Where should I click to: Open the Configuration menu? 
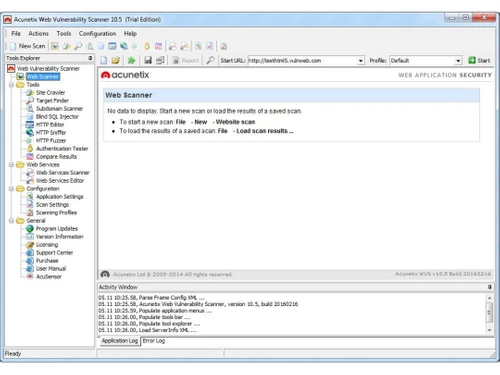(97, 33)
